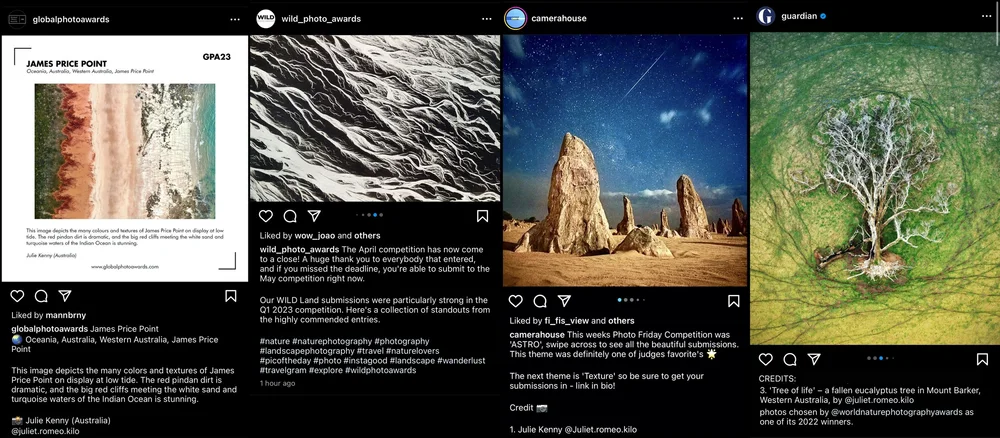Visit @juliet.romeo.kilo mention in guardian caption
The width and height of the screenshot is (1000, 438).
pyautogui.click(x=879, y=400)
